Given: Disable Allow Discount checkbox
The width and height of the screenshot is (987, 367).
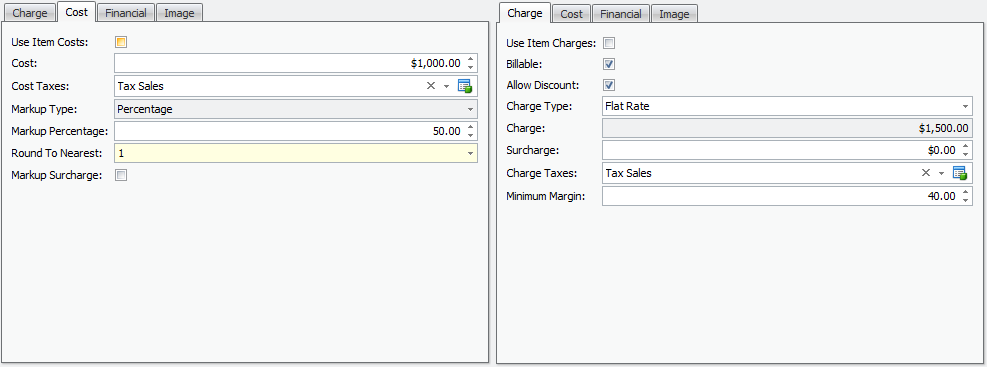Looking at the screenshot, I should click(x=609, y=85).
